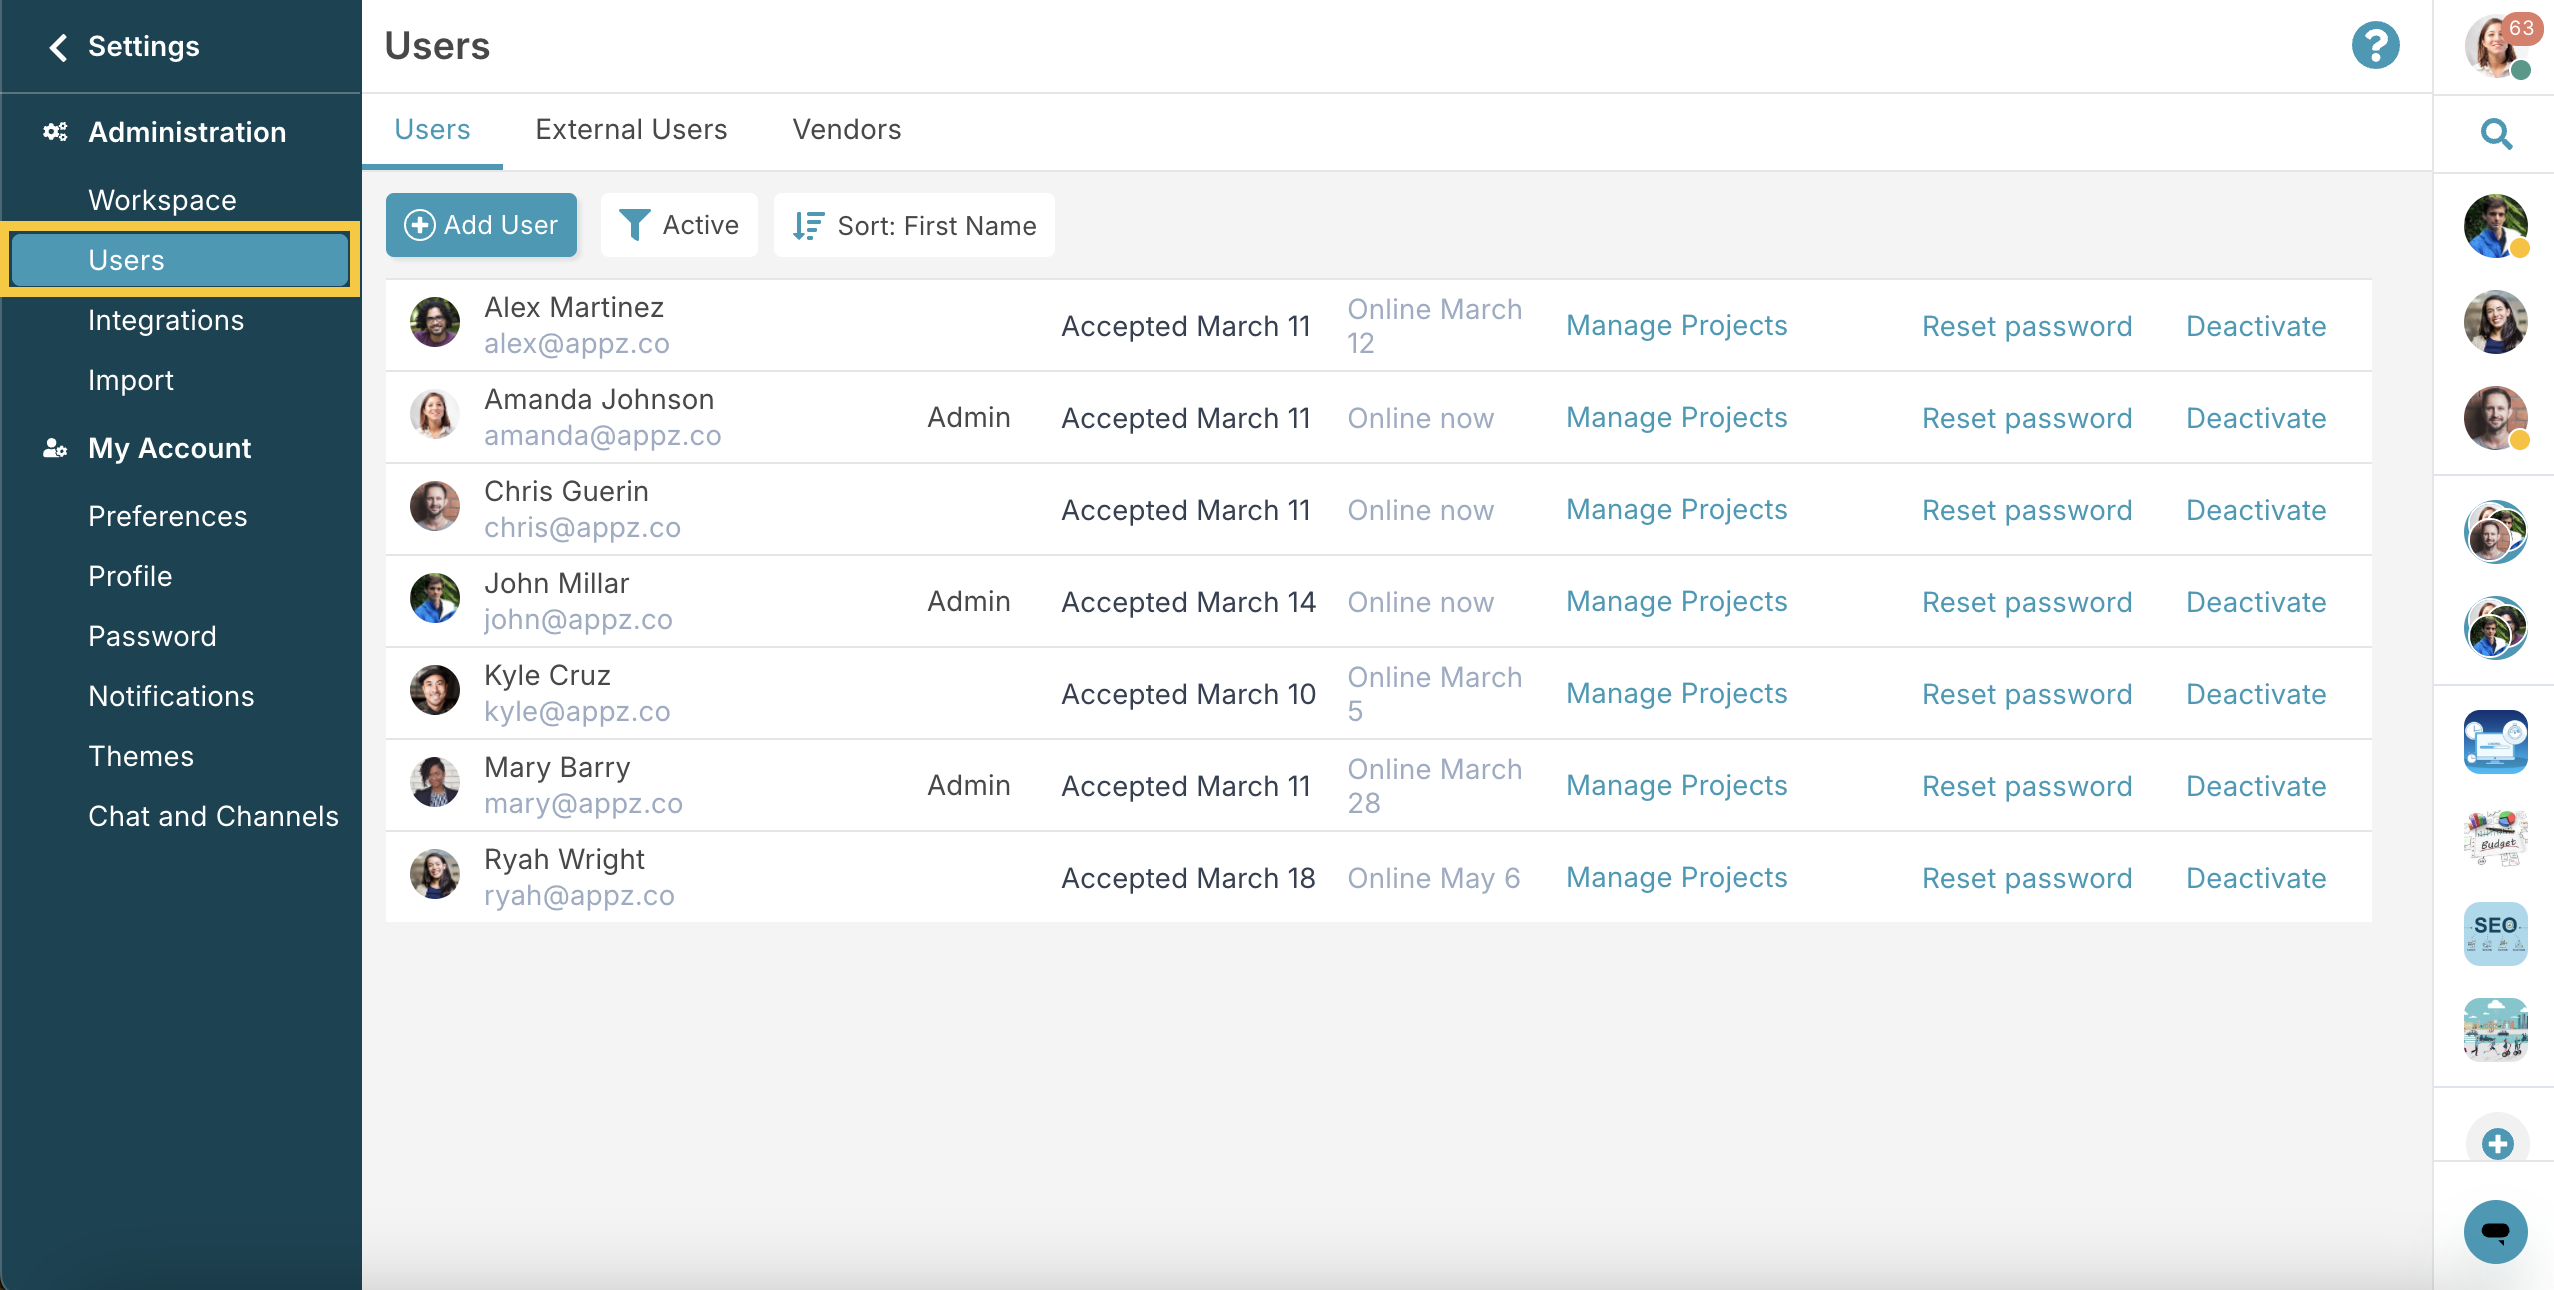Open the Sort: First Name dropdown

click(x=914, y=225)
